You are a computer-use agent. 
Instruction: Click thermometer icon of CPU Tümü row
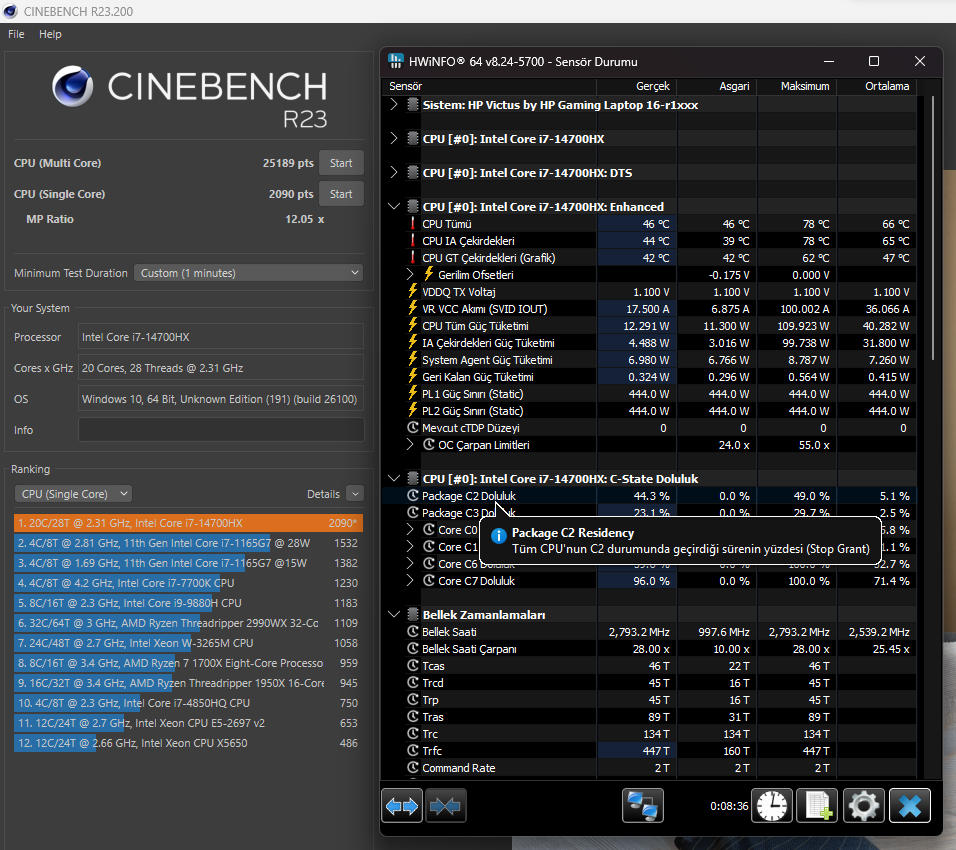[x=413, y=224]
